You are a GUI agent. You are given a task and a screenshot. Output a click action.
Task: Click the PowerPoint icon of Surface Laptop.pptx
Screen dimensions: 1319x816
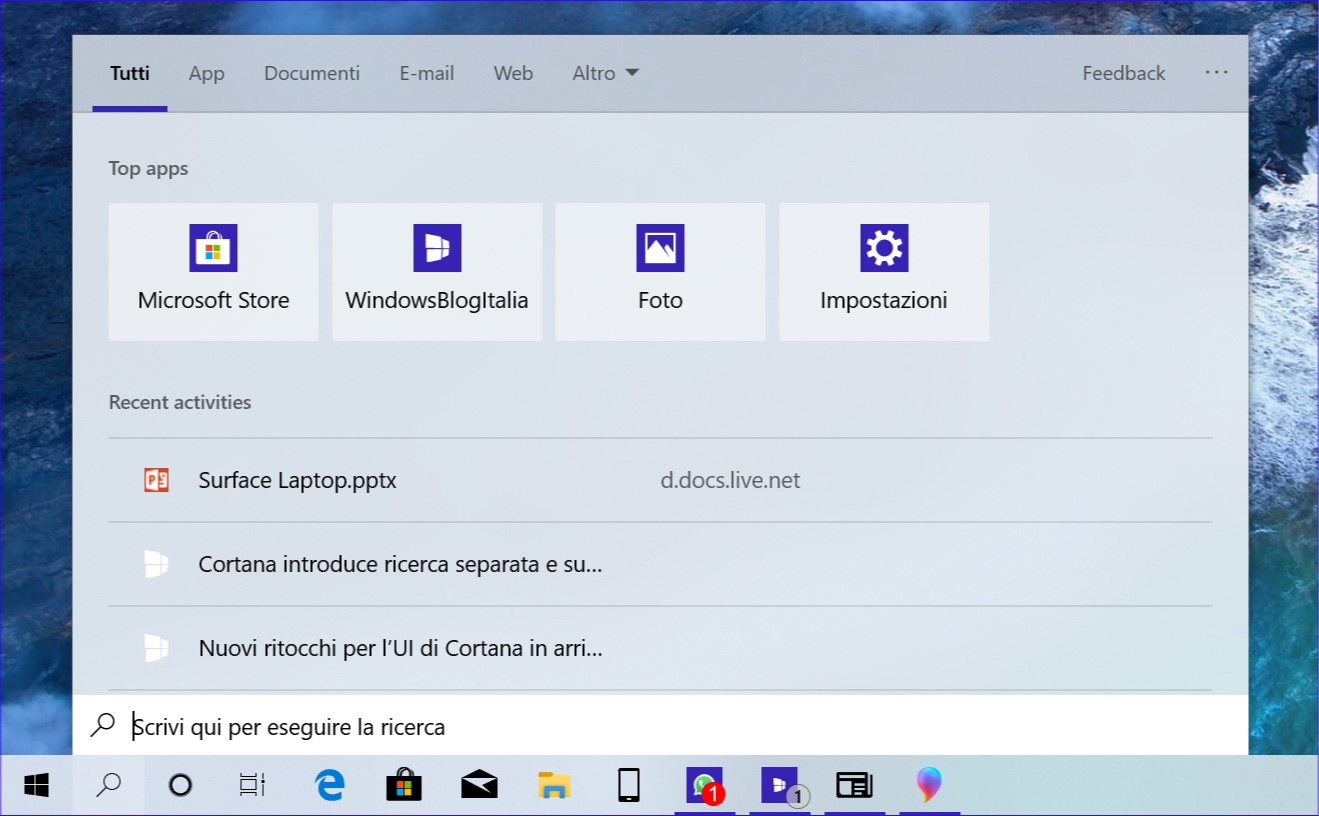156,480
